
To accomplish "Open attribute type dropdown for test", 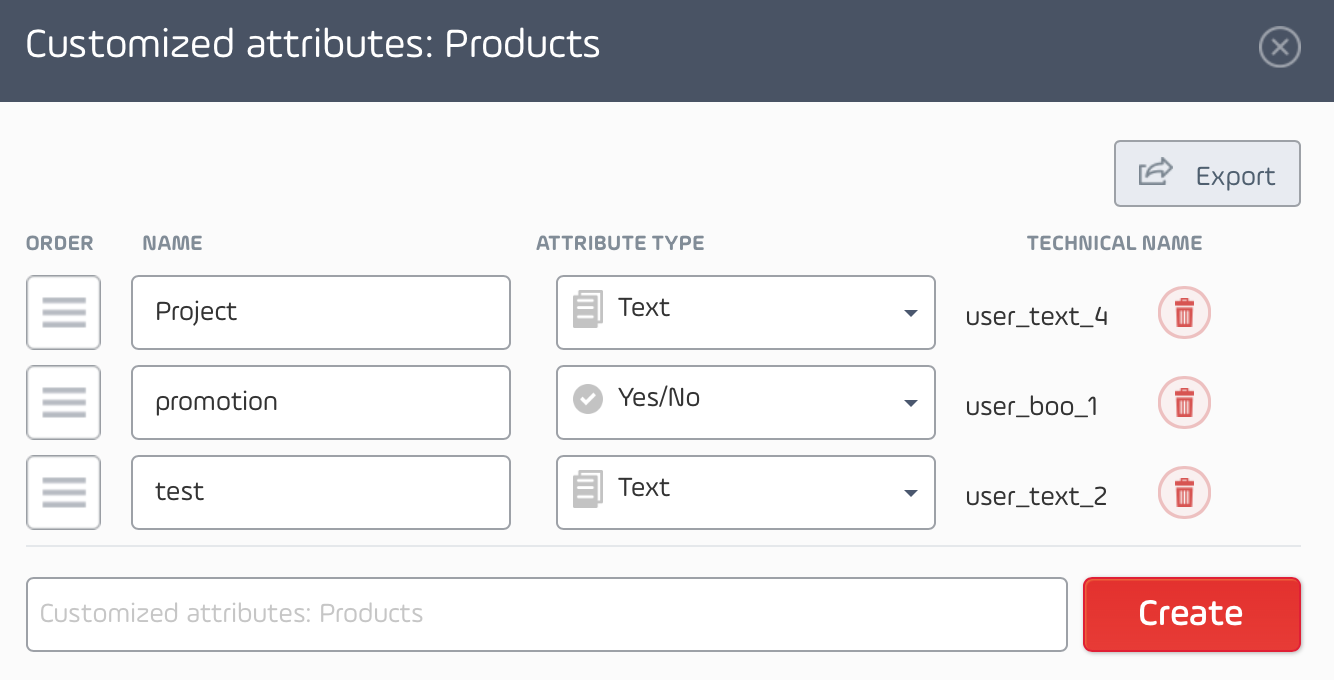I will pyautogui.click(x=746, y=493).
